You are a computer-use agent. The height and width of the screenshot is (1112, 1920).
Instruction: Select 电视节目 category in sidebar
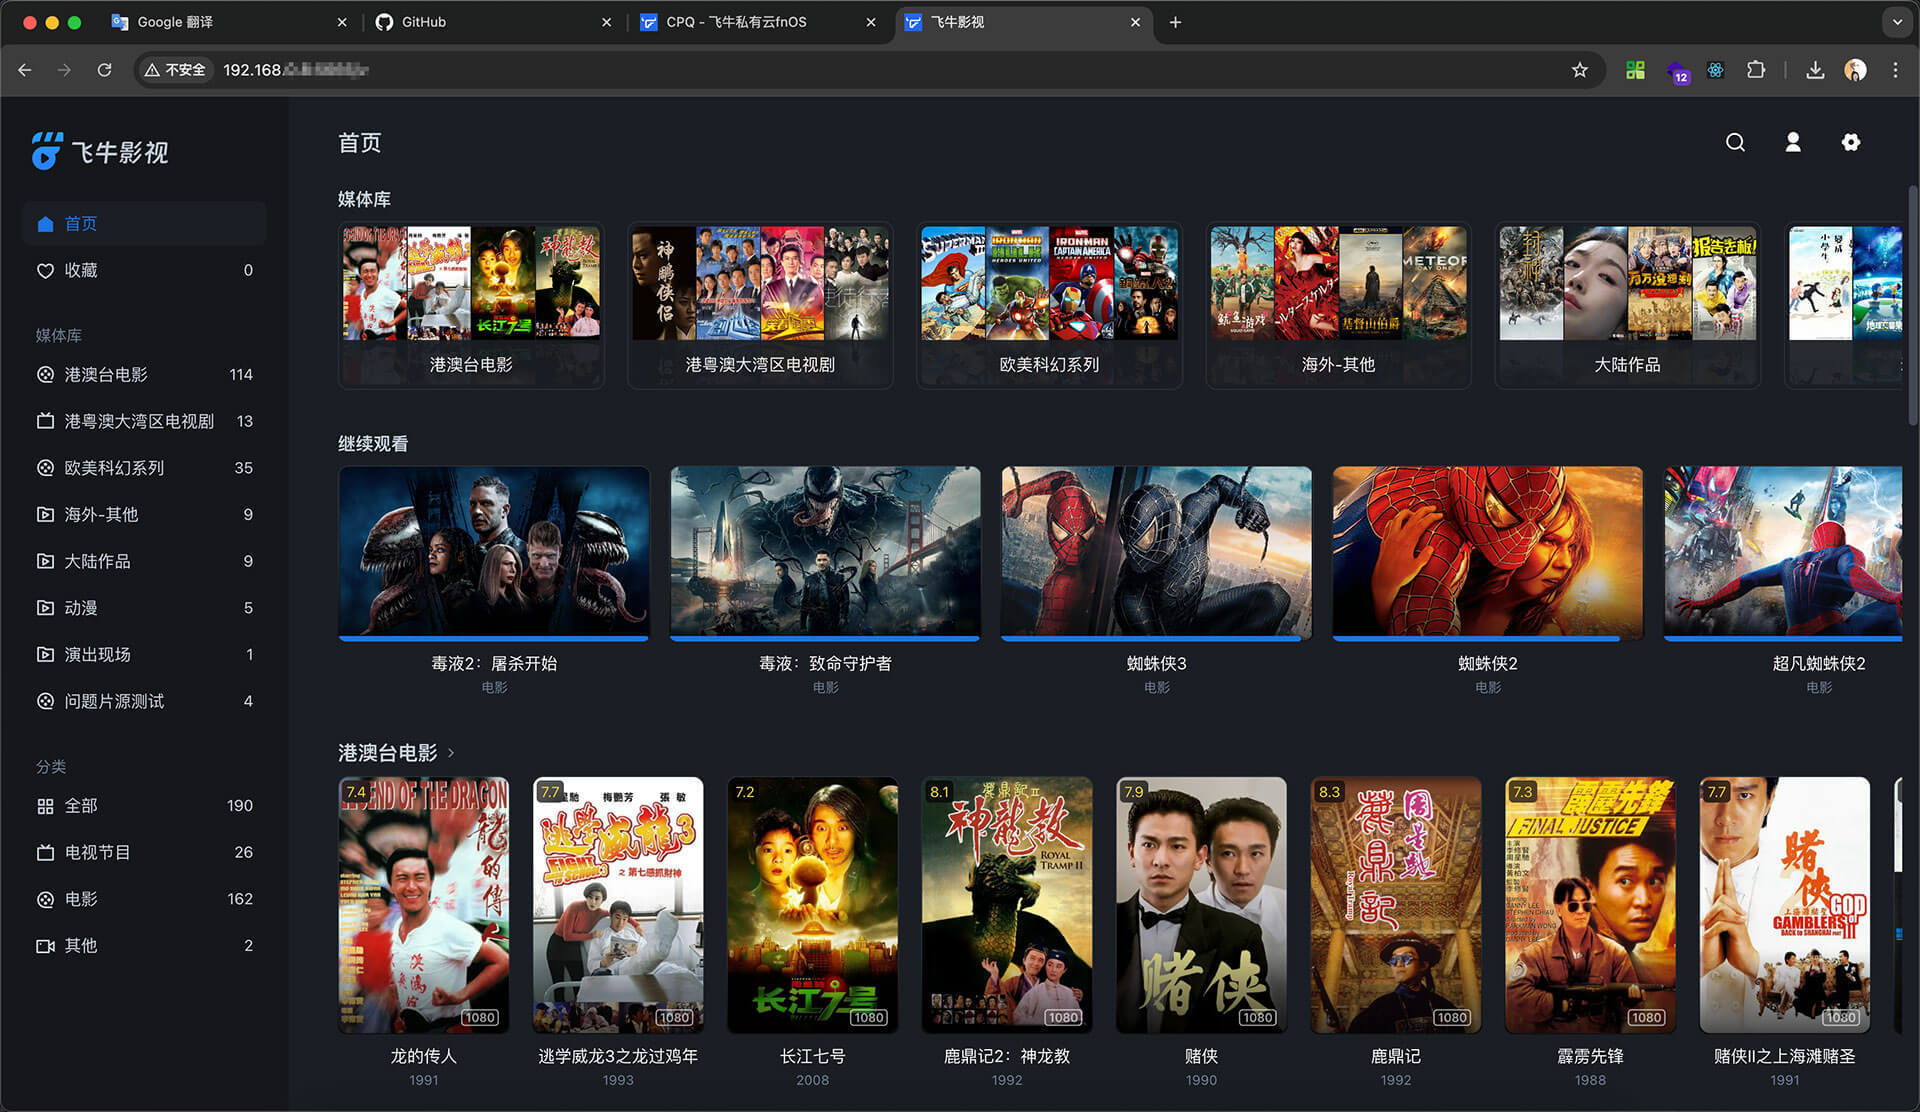coord(144,852)
